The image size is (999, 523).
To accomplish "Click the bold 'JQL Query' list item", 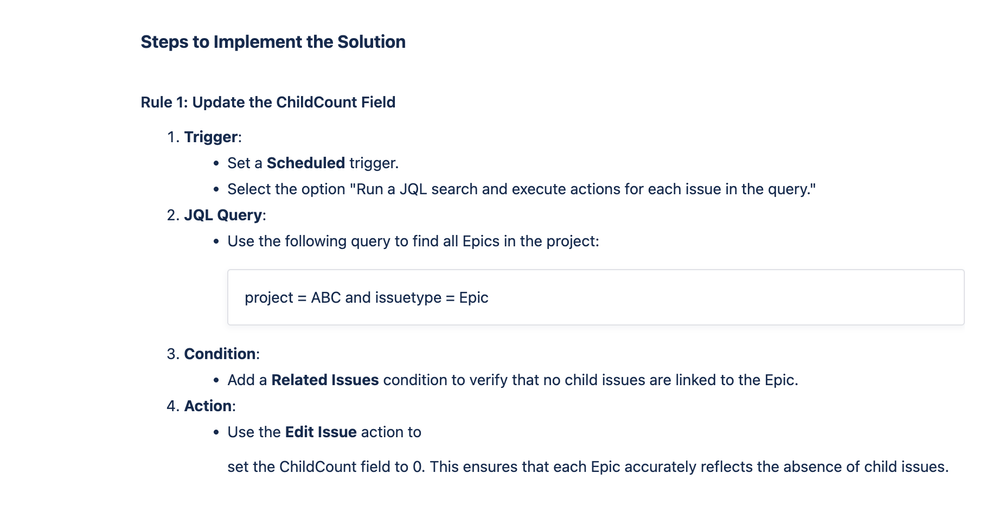I will 223,215.
